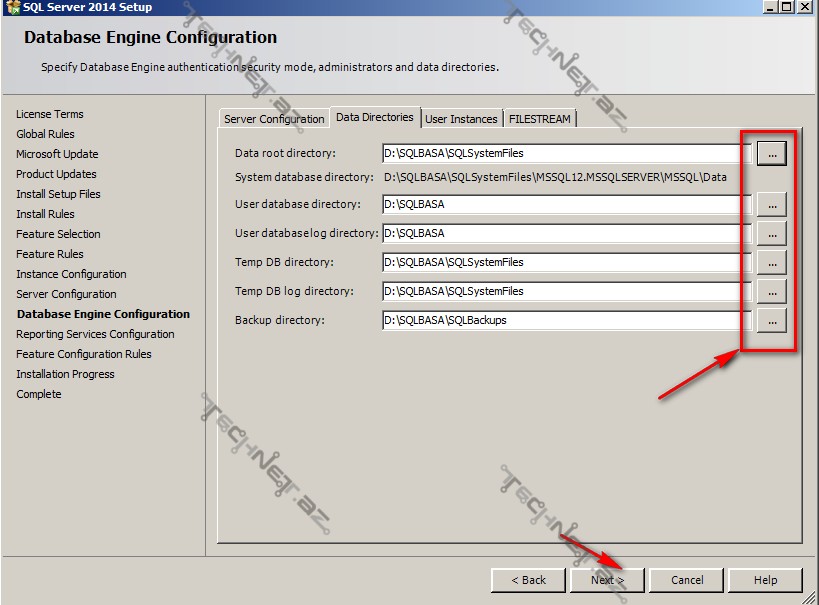
Task: Focus the User database directory text field
Action: [x=560, y=204]
